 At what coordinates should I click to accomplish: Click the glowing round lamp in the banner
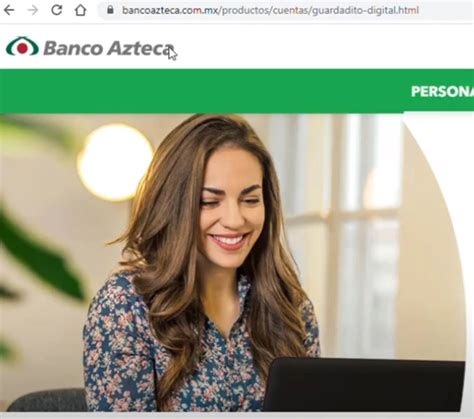pyautogui.click(x=115, y=162)
